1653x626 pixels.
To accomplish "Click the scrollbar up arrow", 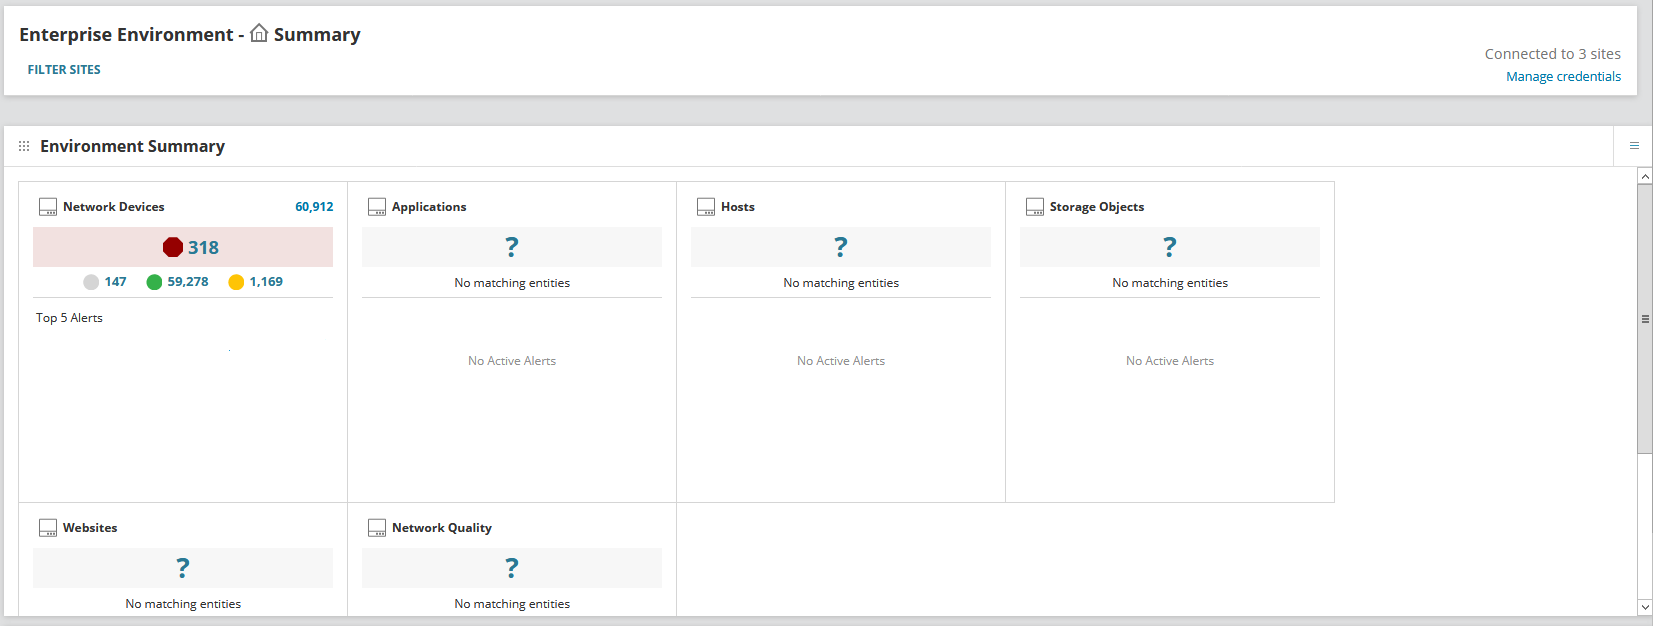I will click(x=1645, y=176).
